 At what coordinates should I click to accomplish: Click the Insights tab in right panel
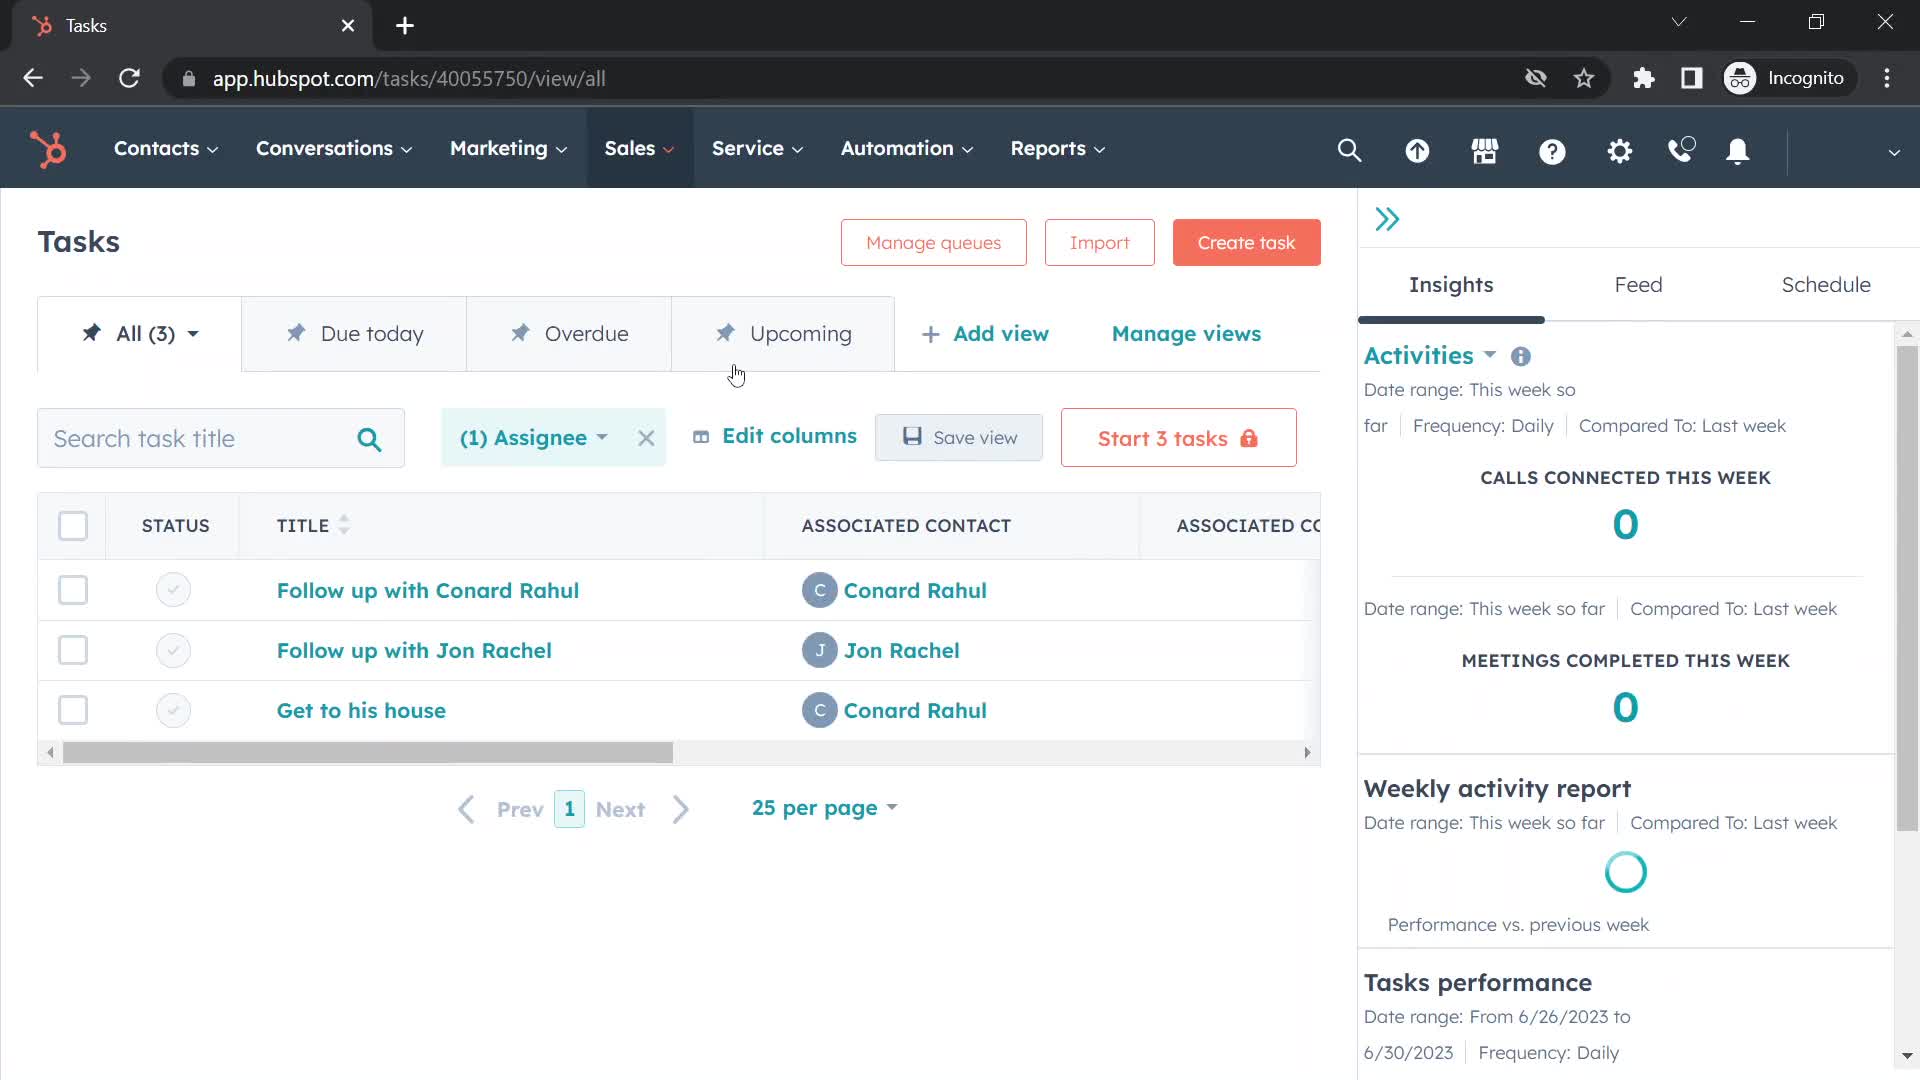(x=1451, y=284)
